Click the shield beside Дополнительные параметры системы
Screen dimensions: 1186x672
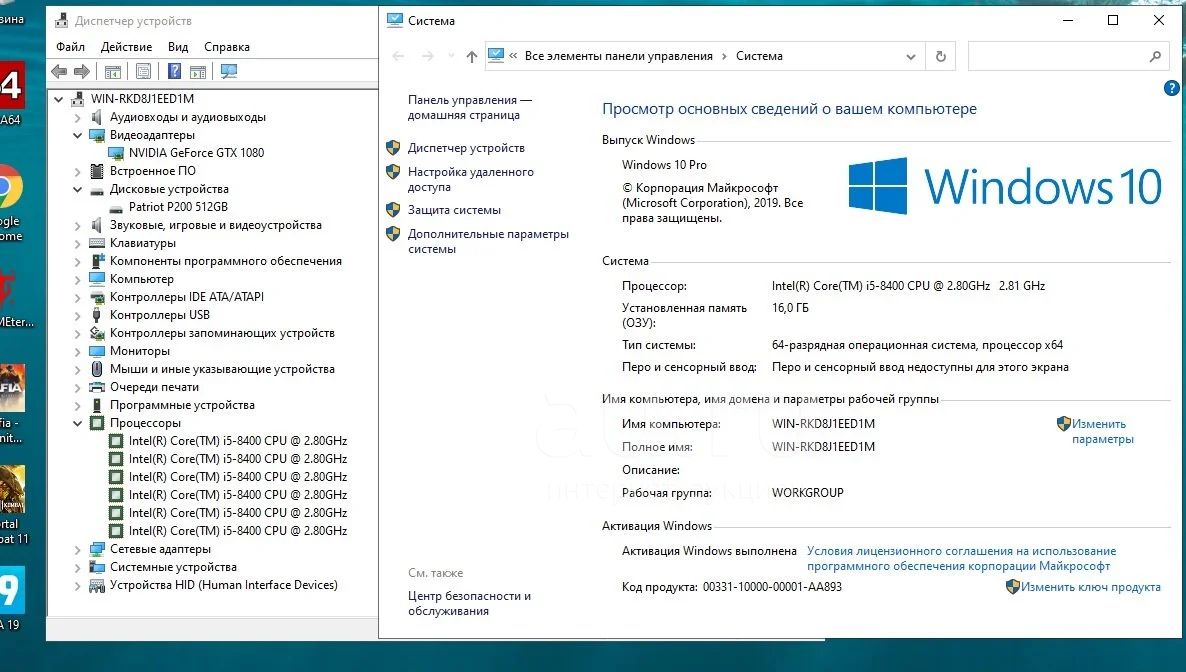pos(393,234)
